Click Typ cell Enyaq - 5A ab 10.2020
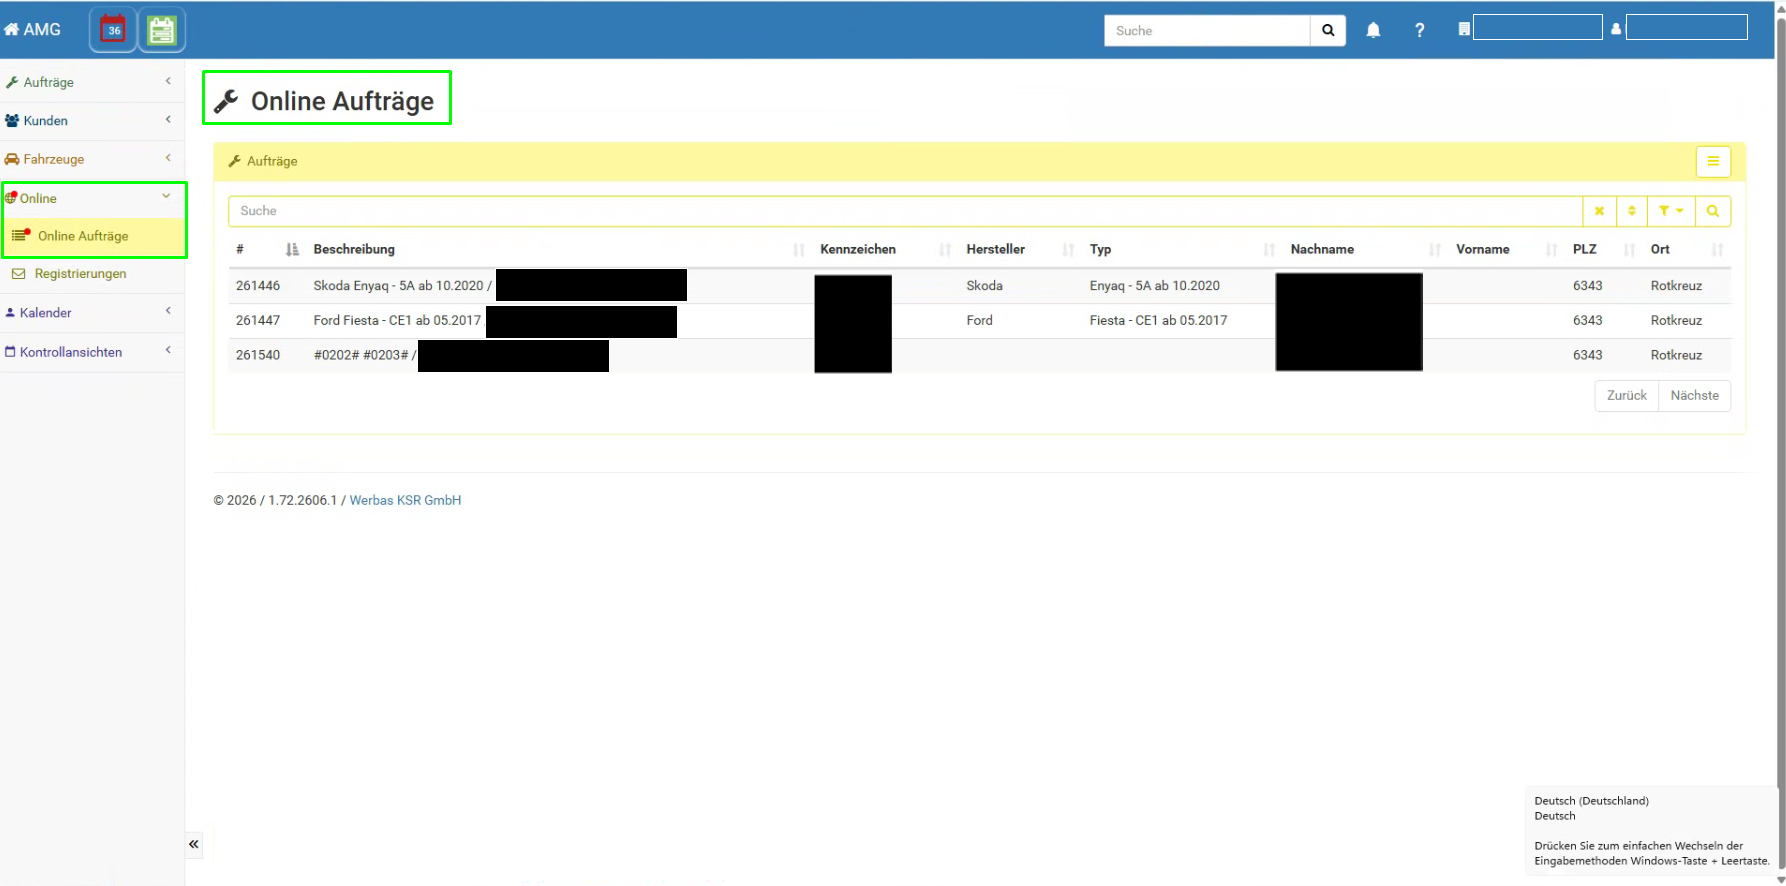 point(1155,286)
